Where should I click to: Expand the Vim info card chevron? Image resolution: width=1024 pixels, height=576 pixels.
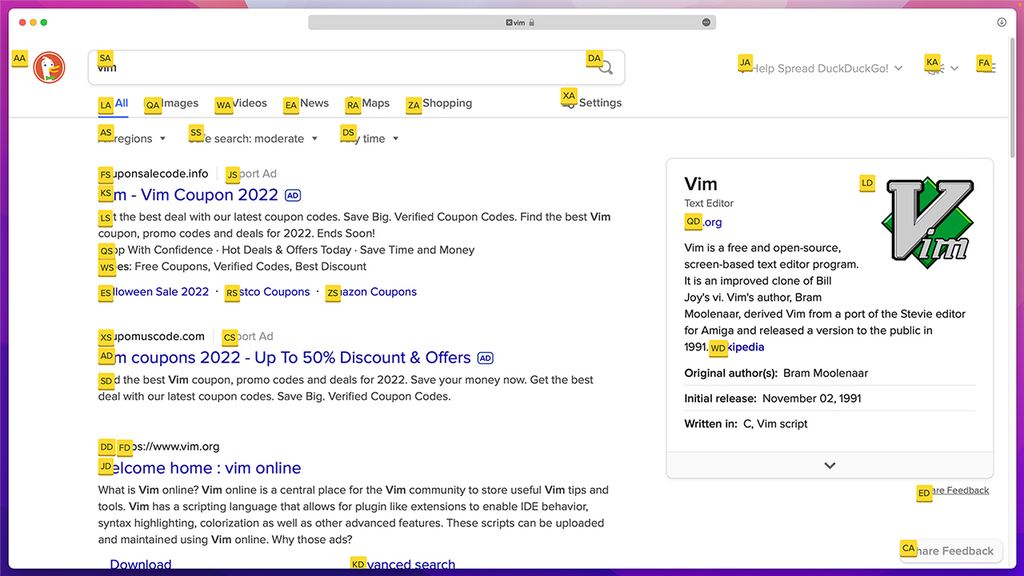coord(829,465)
